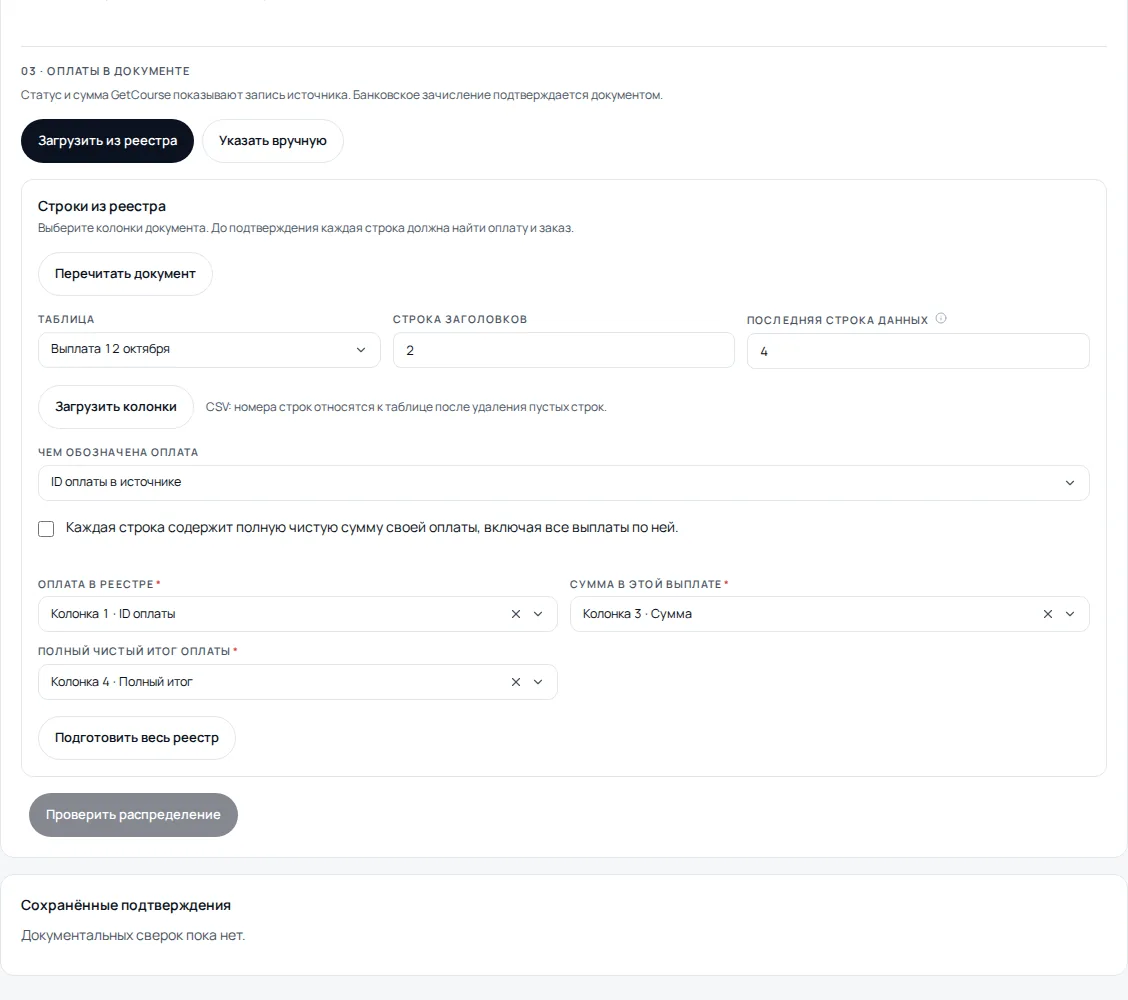Screen dimensions: 1128x1000
Task: Open the Чем обозначена оплата dropdown
Action: 563,483
